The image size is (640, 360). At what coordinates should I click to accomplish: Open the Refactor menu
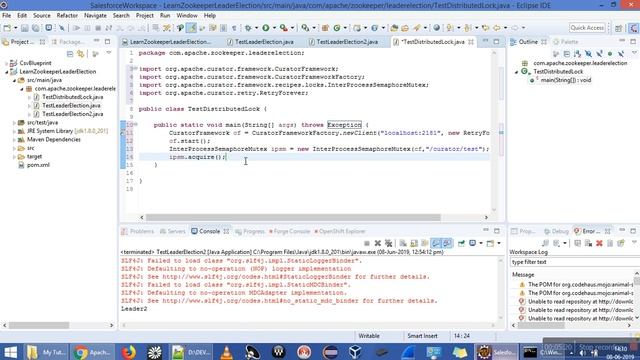click(67, 16)
